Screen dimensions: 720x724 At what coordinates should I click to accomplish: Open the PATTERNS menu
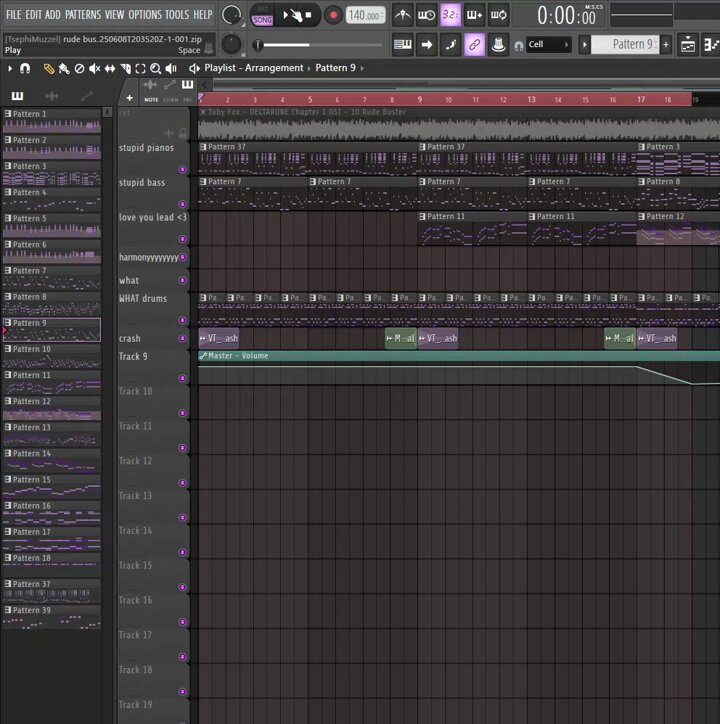(83, 15)
